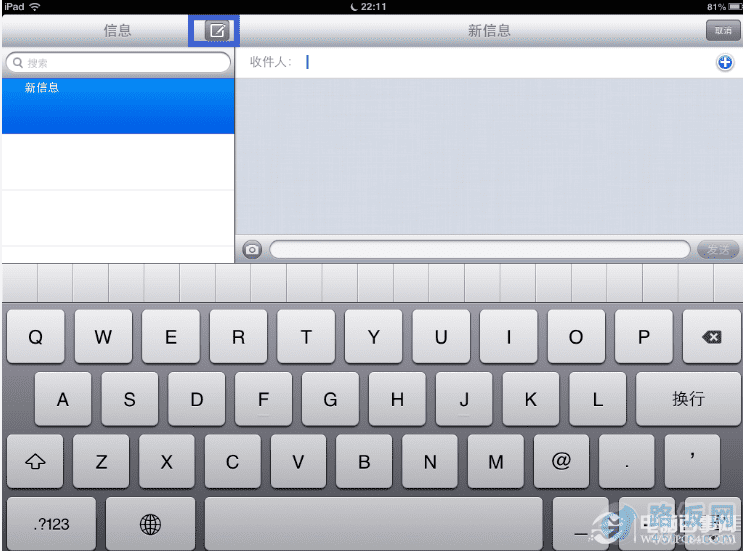Tap the H key
The image size is (743, 551).
tap(397, 399)
